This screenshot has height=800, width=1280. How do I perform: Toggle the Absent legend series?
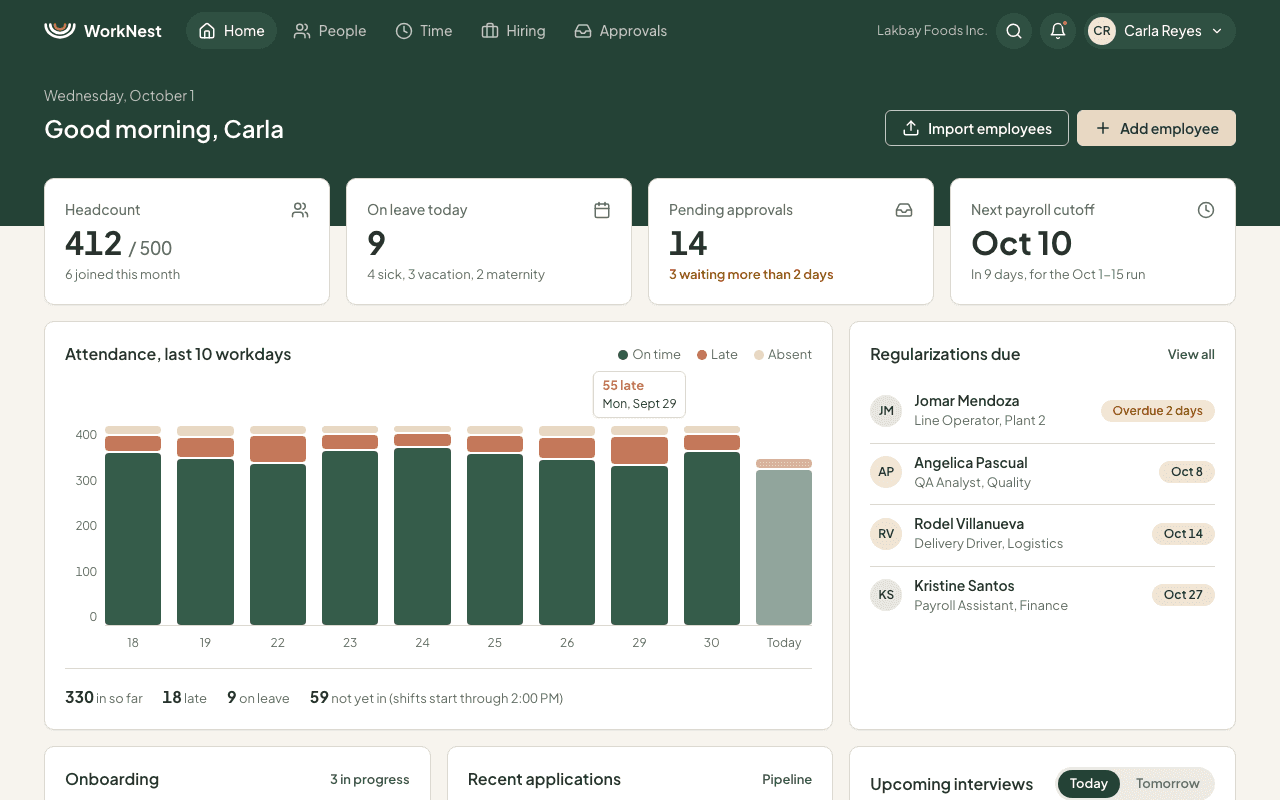pos(783,355)
